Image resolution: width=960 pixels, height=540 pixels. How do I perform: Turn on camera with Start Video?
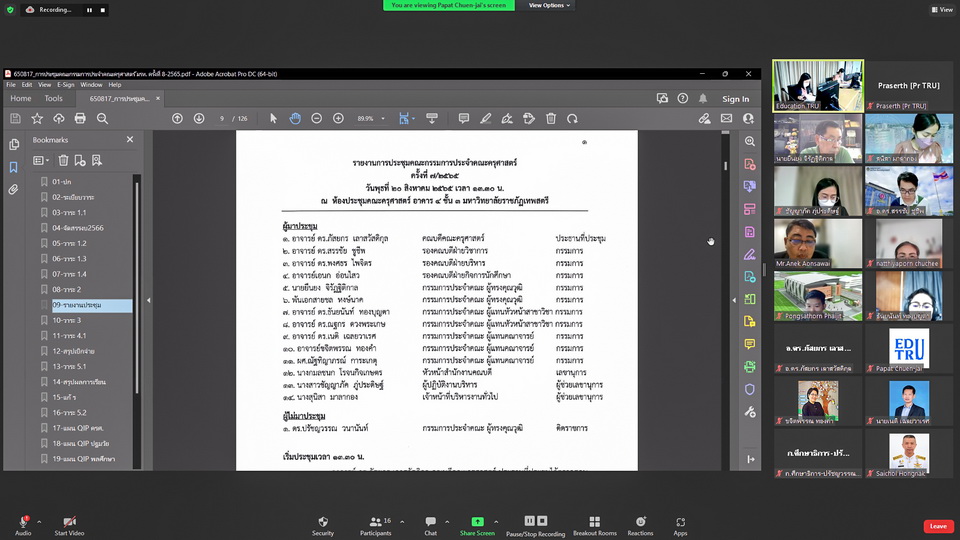[x=69, y=525]
